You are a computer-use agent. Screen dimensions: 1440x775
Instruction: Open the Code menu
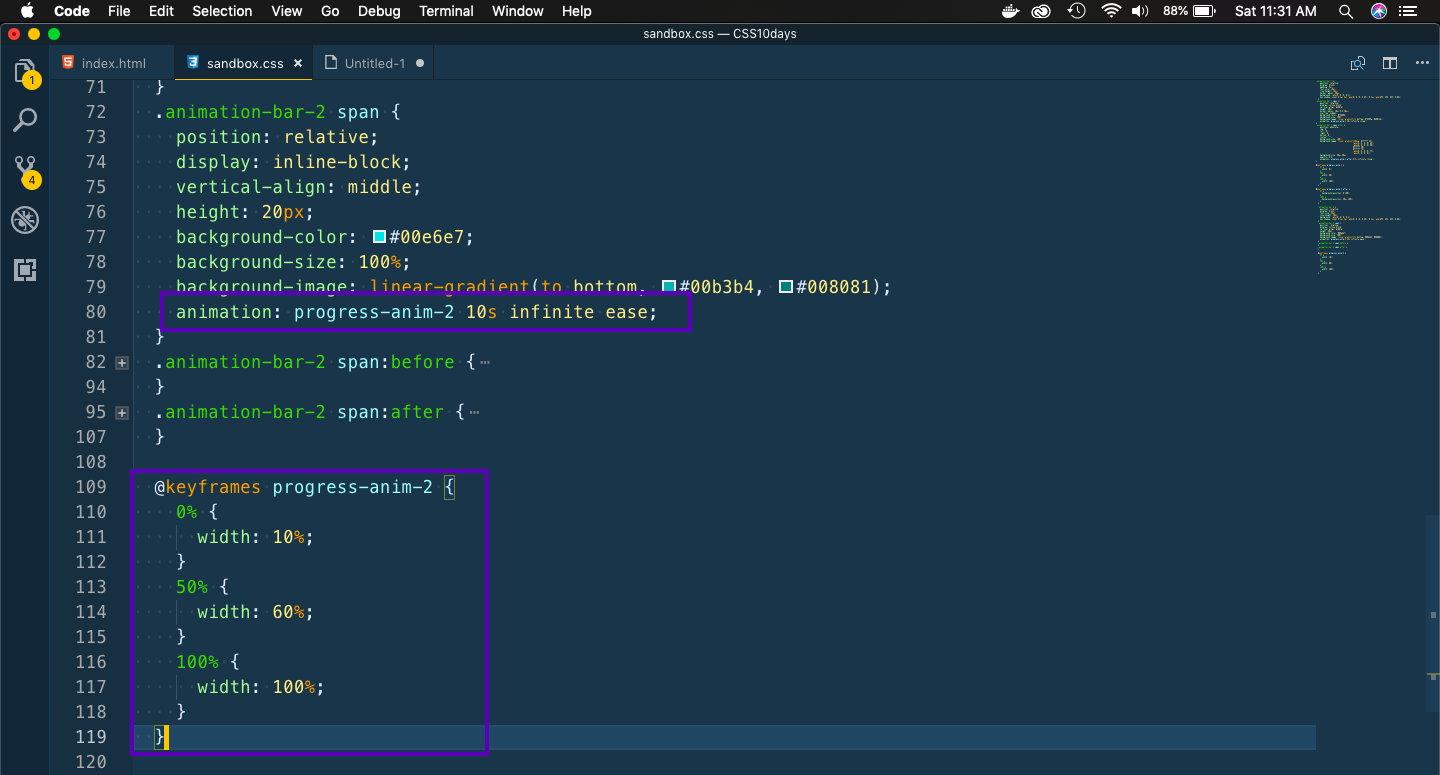tap(71, 11)
